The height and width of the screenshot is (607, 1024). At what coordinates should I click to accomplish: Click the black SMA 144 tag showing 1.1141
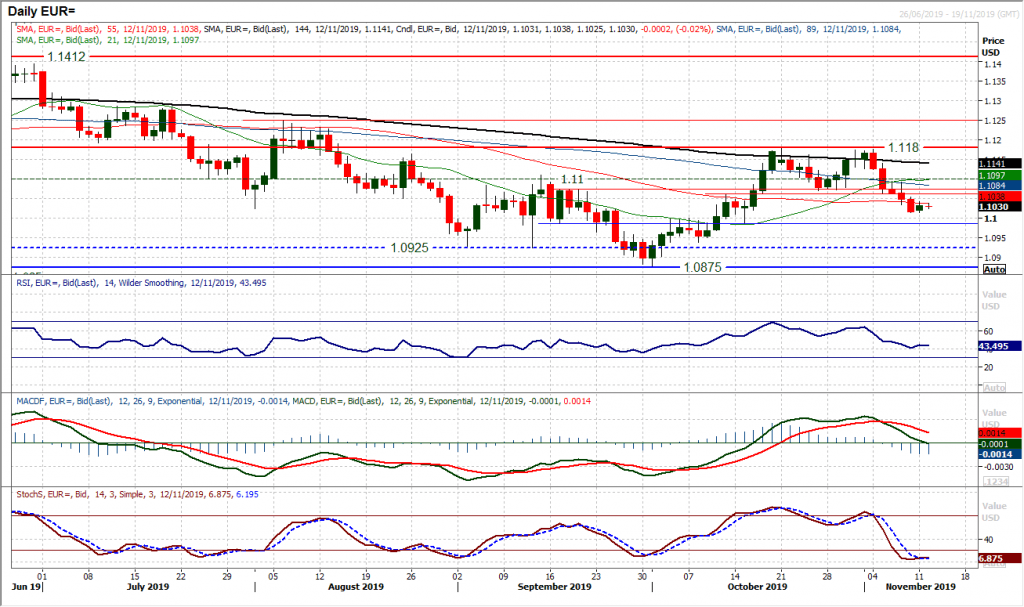[993, 164]
